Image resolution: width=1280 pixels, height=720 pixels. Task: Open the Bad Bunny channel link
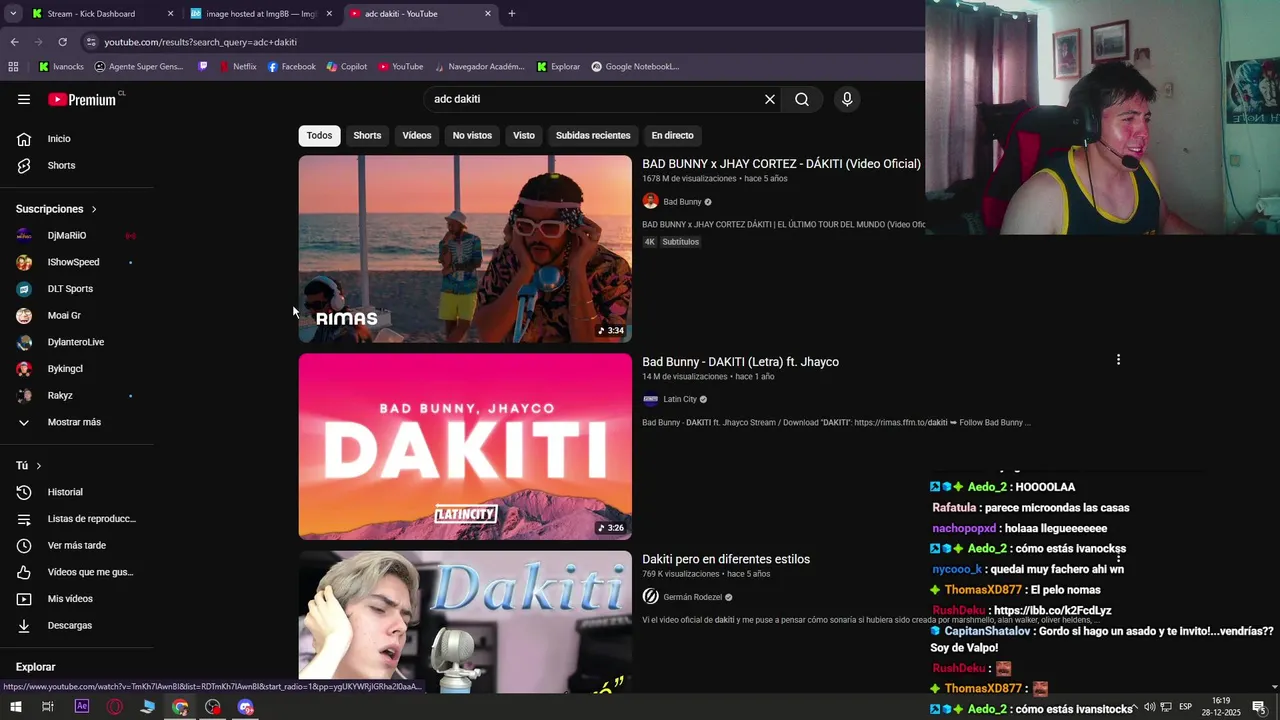coord(682,202)
